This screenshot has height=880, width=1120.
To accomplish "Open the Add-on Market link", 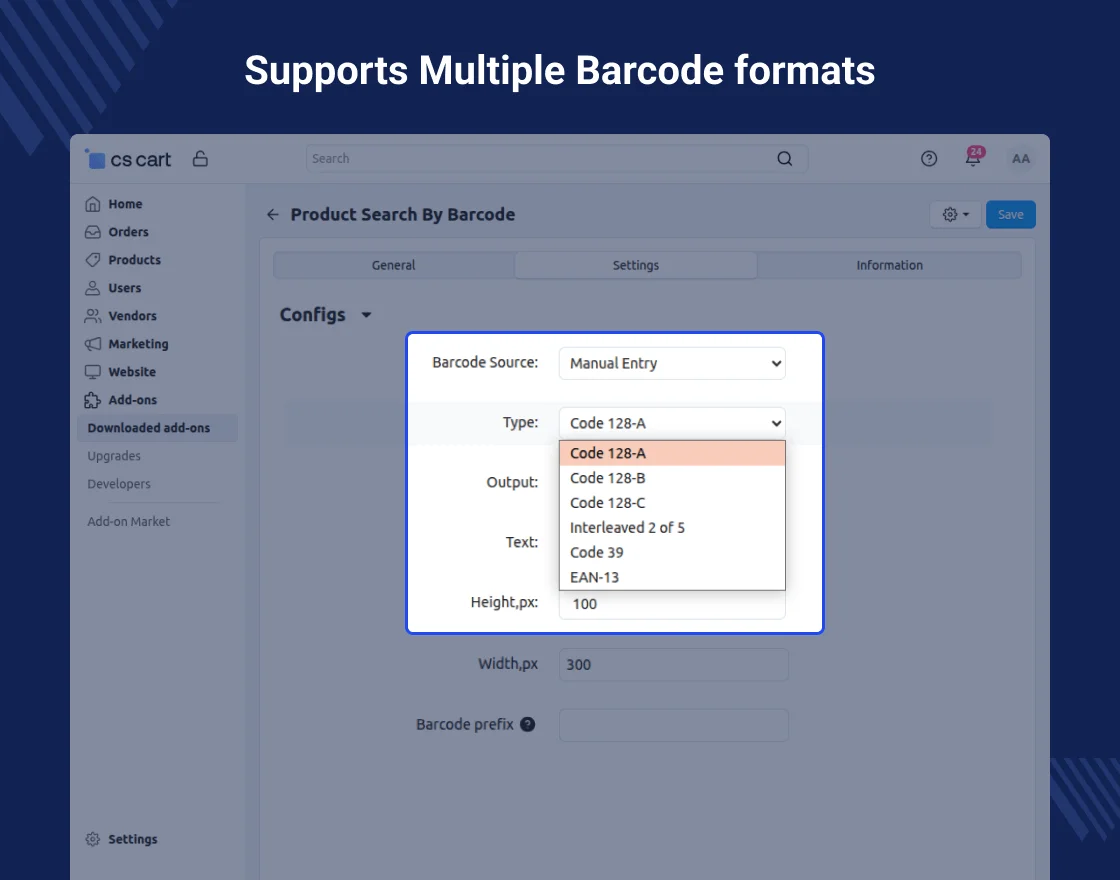I will pos(129,521).
